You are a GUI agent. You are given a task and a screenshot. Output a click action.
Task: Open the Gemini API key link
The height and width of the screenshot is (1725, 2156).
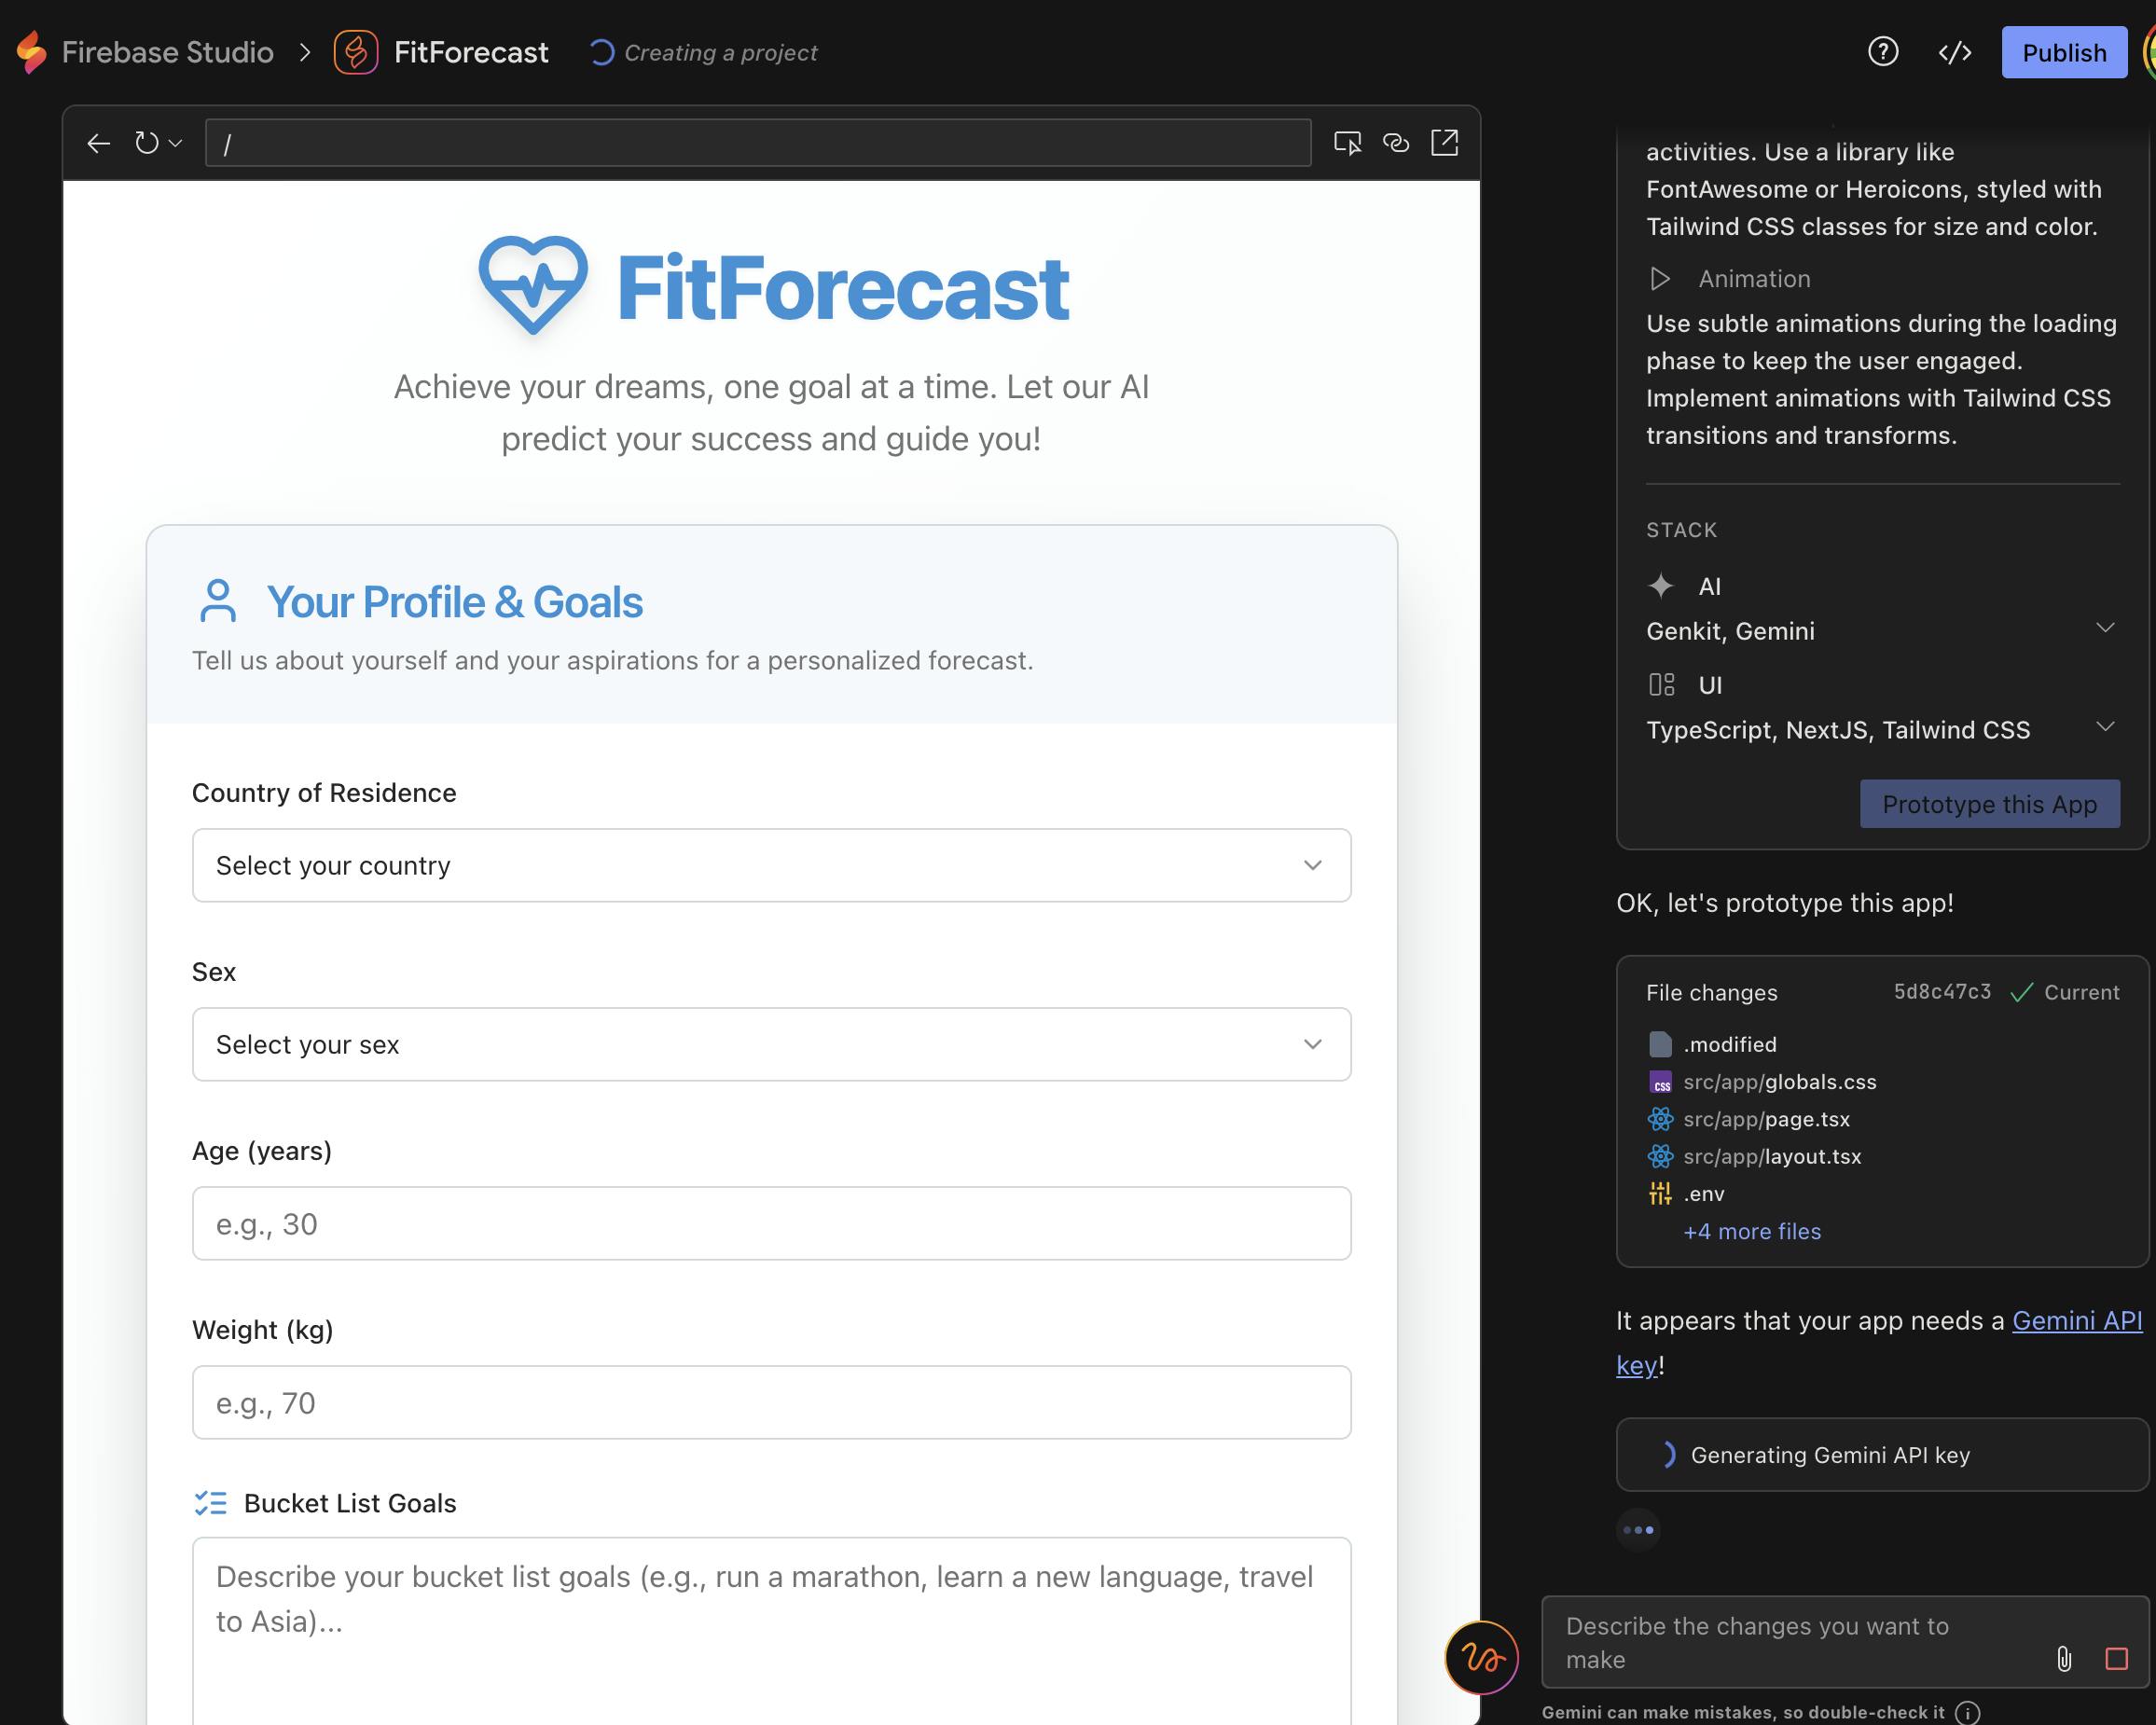(x=2076, y=1321)
